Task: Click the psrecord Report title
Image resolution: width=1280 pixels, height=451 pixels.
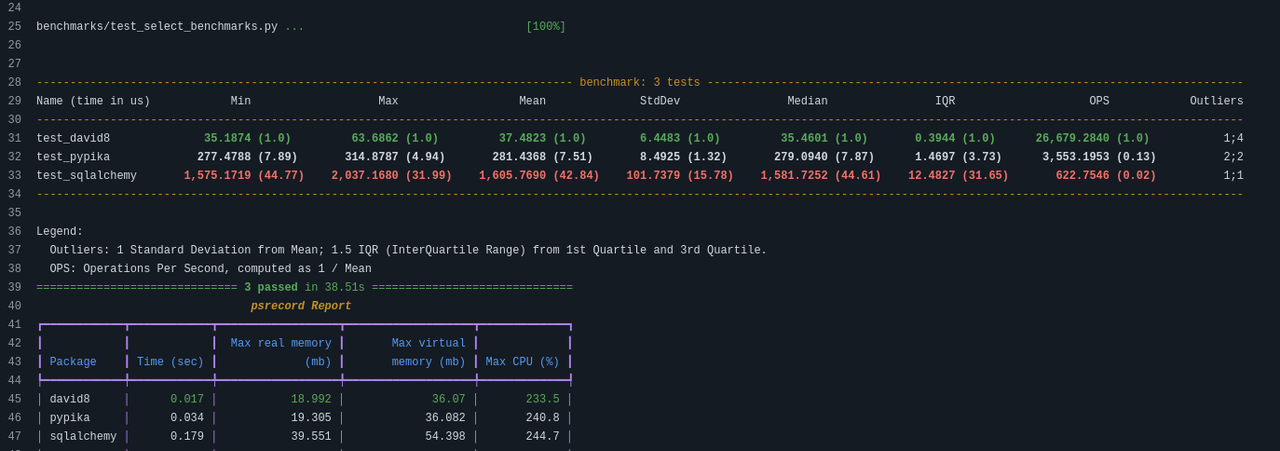Action: (301, 307)
